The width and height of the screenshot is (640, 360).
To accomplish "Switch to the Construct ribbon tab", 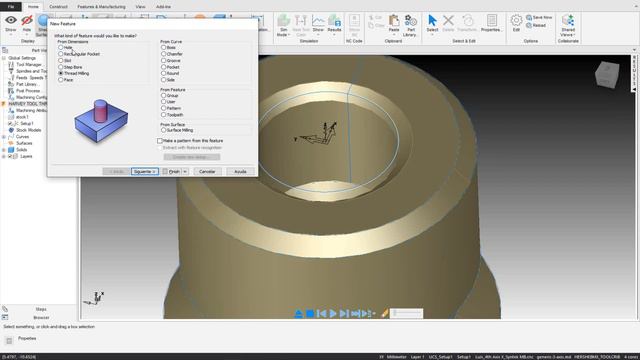I will click(58, 7).
